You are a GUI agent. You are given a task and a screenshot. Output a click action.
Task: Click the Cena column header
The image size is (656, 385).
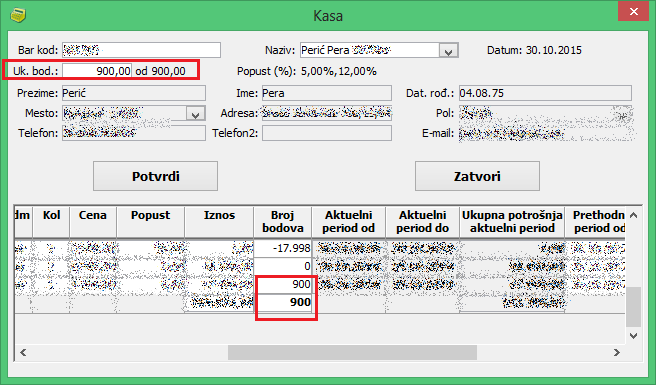click(x=93, y=222)
